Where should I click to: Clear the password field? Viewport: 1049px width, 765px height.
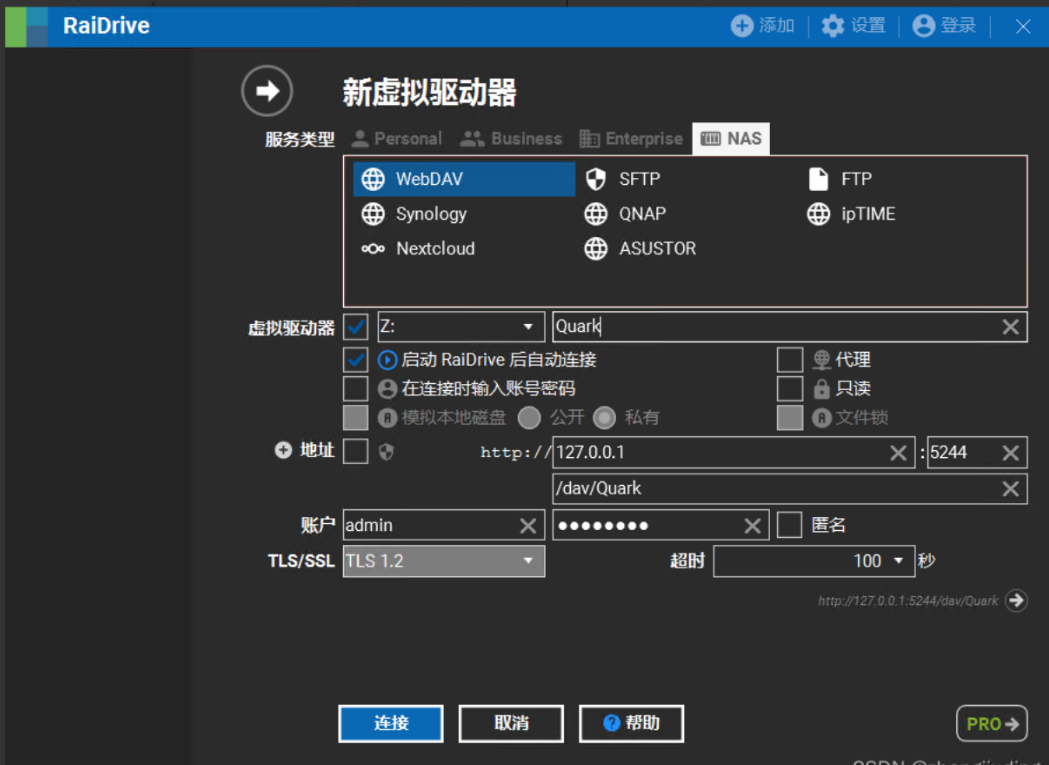752,526
